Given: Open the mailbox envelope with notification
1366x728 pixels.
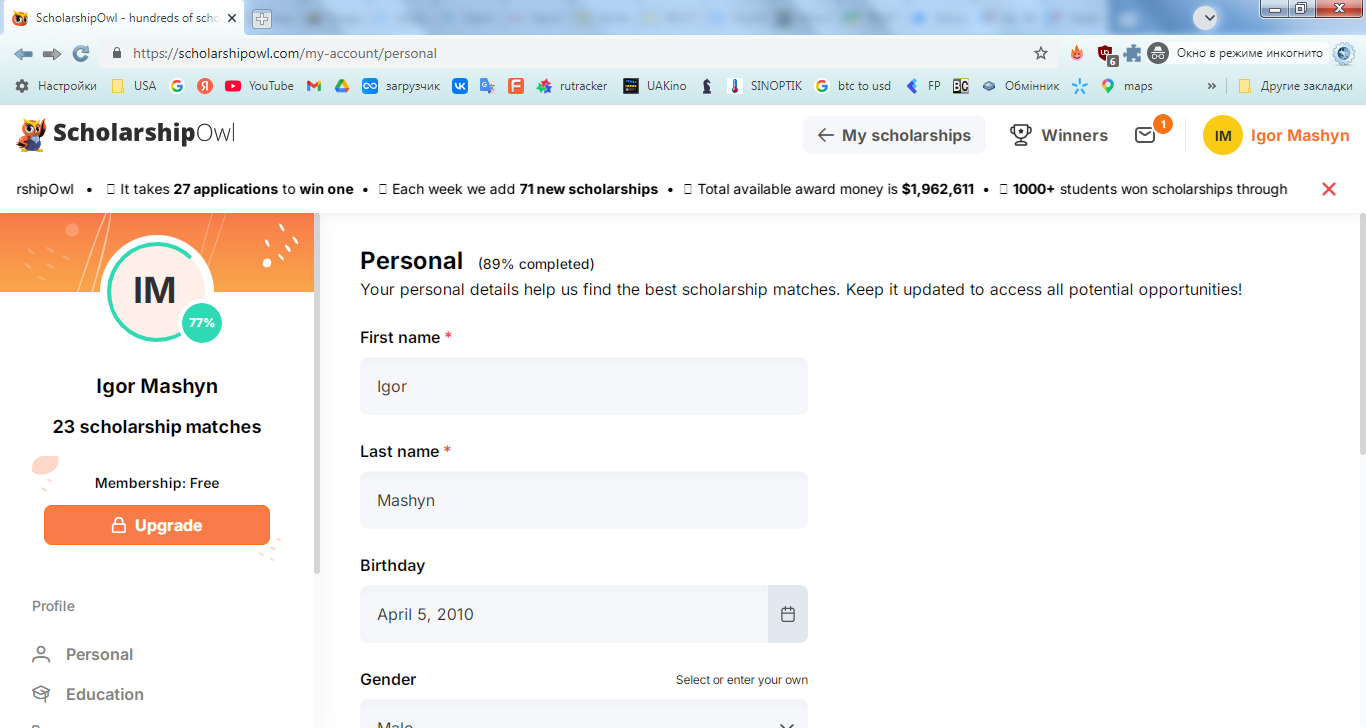Looking at the screenshot, I should click(1146, 135).
